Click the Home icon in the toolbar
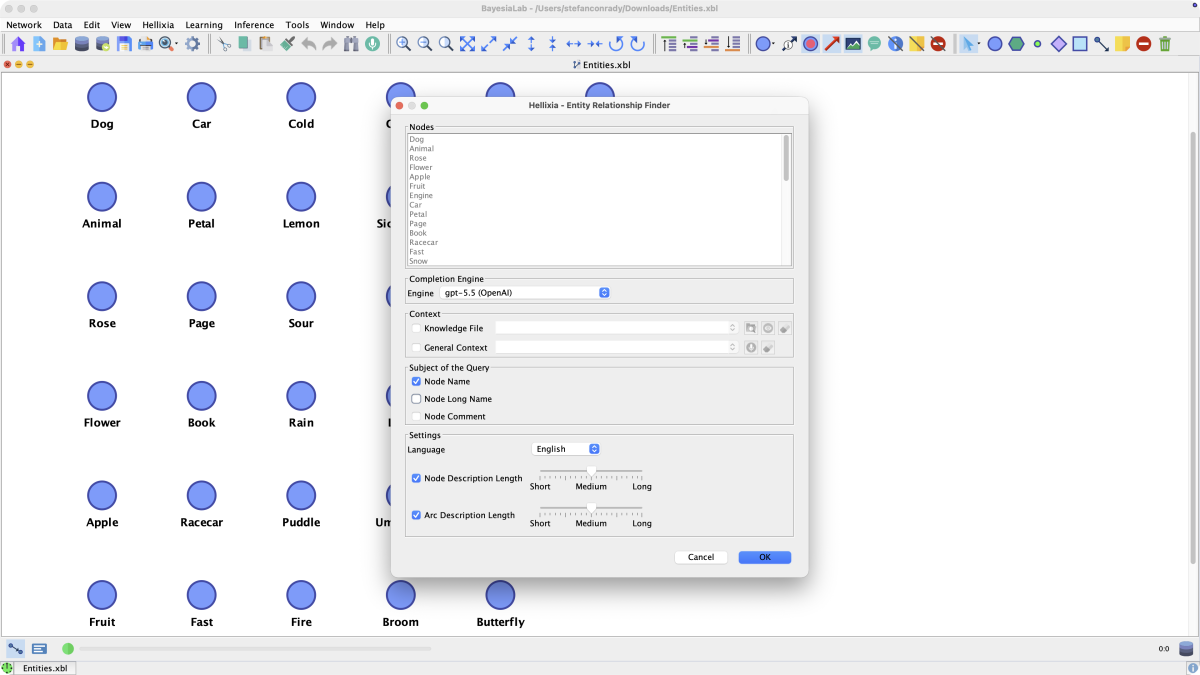 click(x=18, y=44)
